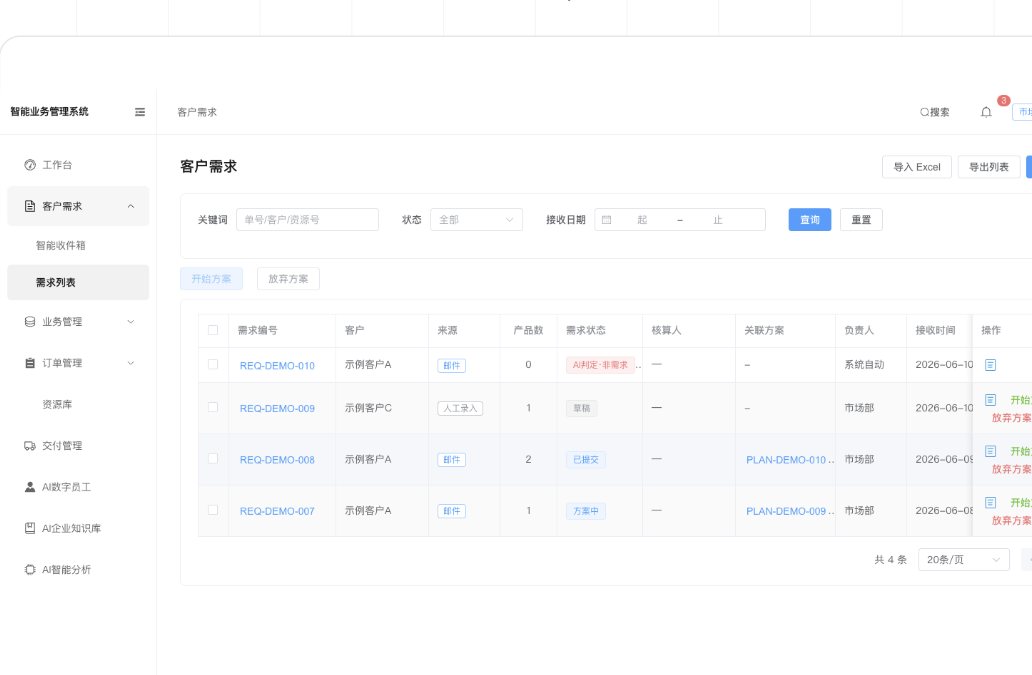
Task: Click the 草稿 status tag
Action: tap(581, 409)
